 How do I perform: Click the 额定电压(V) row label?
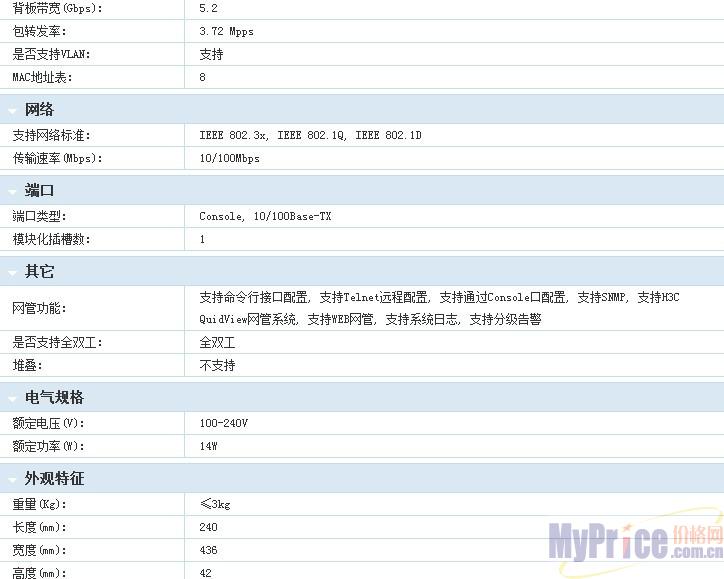point(48,423)
